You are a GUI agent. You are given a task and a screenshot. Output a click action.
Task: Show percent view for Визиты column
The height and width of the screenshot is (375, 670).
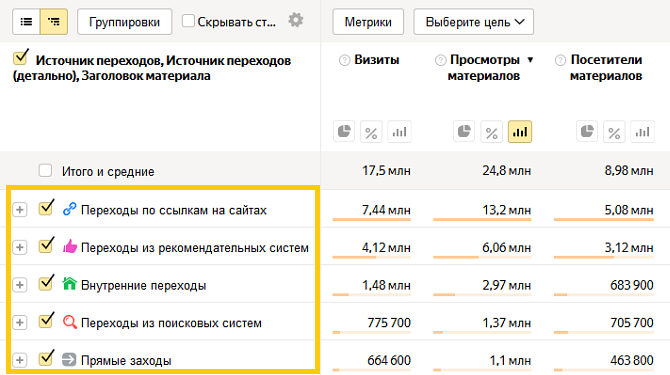371,132
